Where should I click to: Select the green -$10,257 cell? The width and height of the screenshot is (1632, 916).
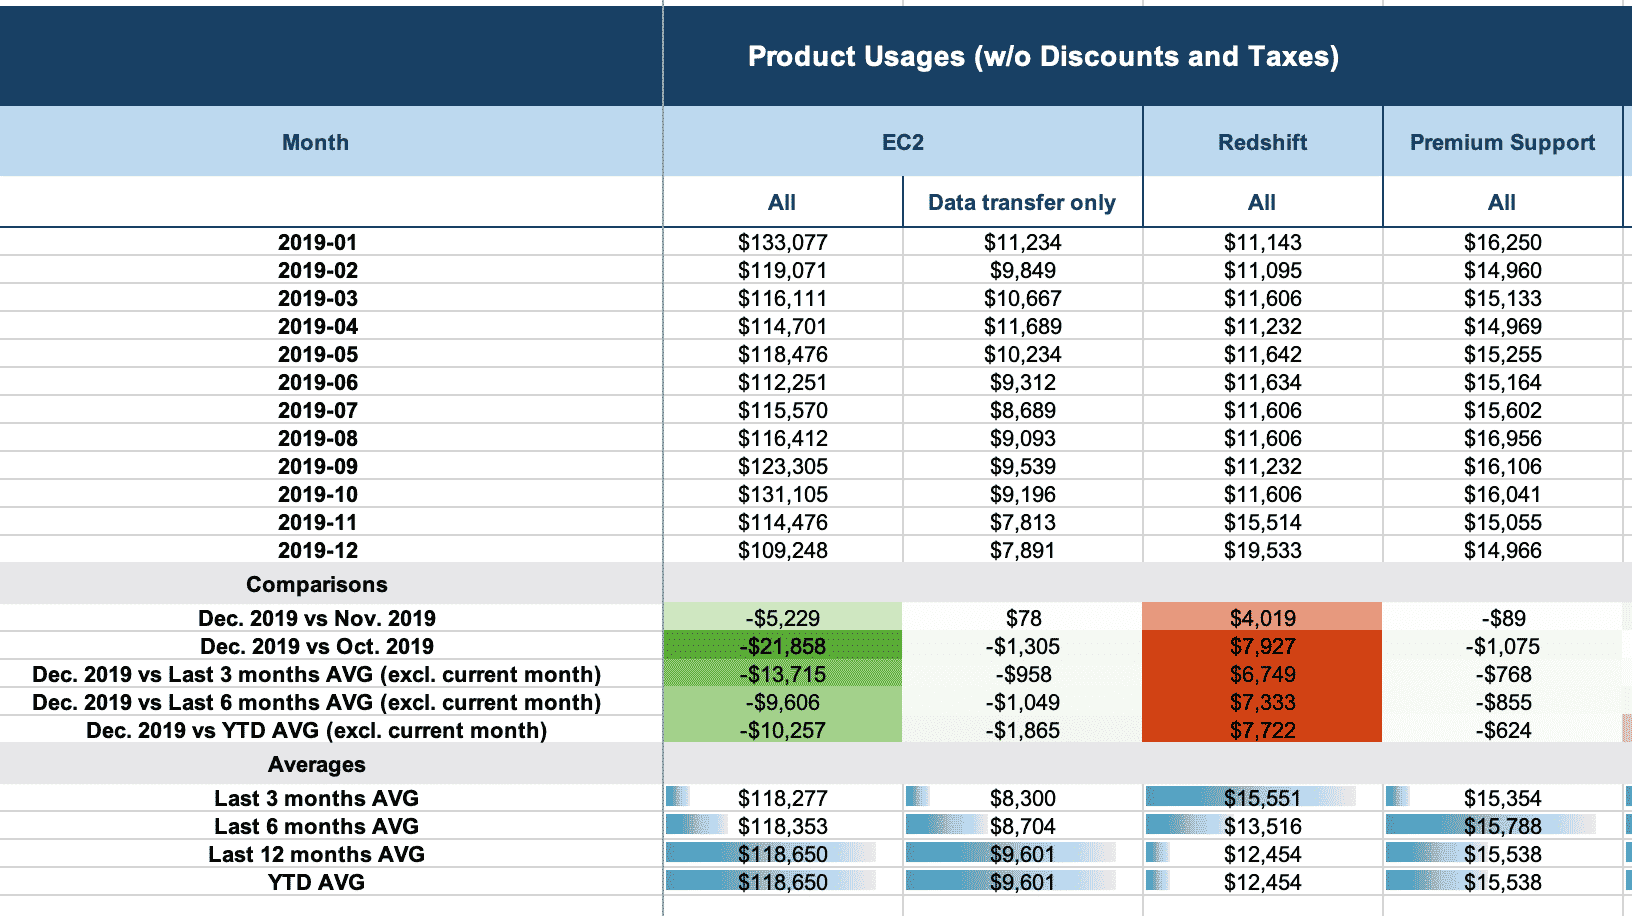pyautogui.click(x=783, y=730)
